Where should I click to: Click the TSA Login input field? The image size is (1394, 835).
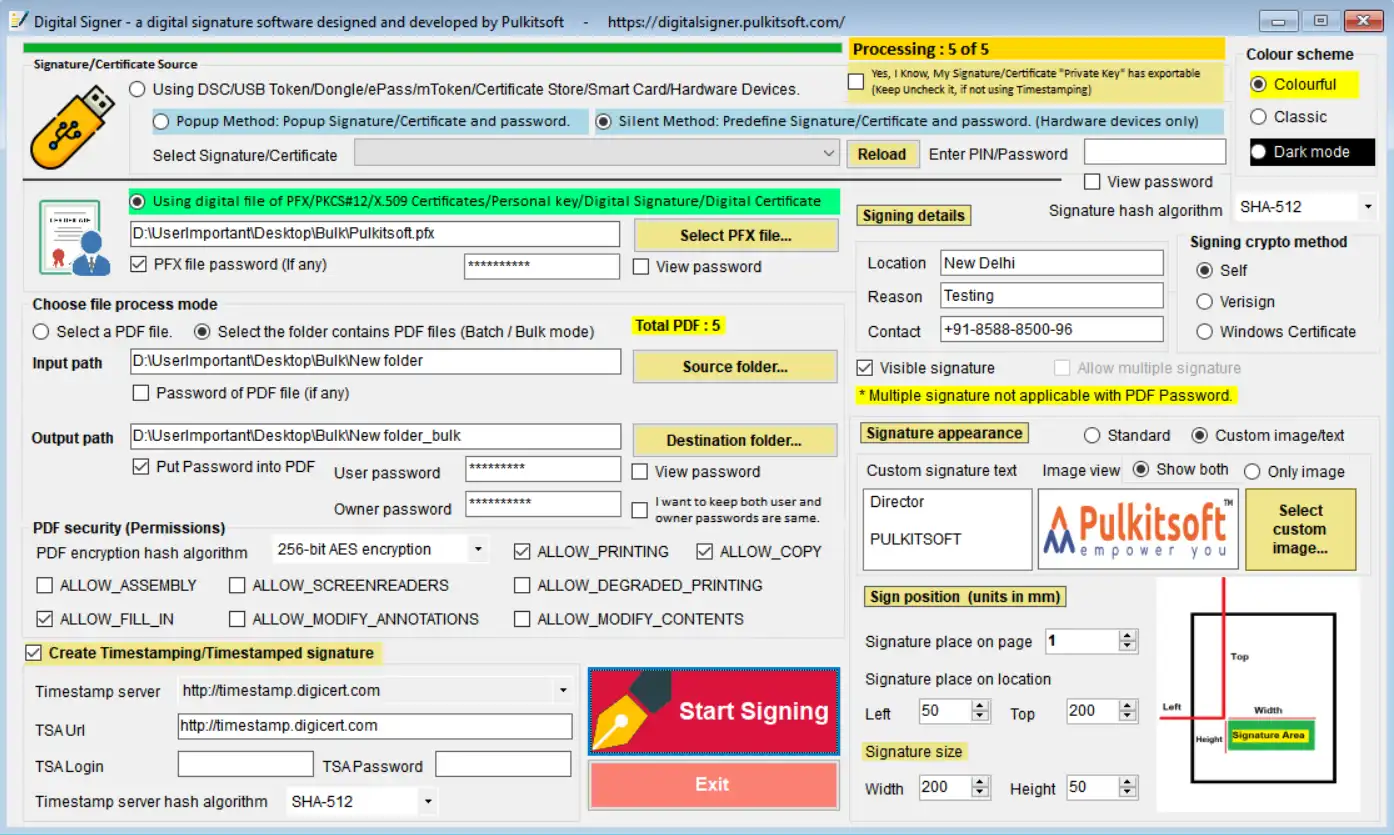click(245, 765)
